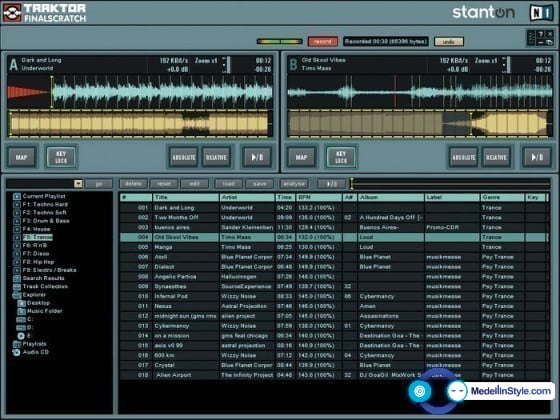Play or pause deck B
This screenshot has width=560, height=420.
(537, 157)
